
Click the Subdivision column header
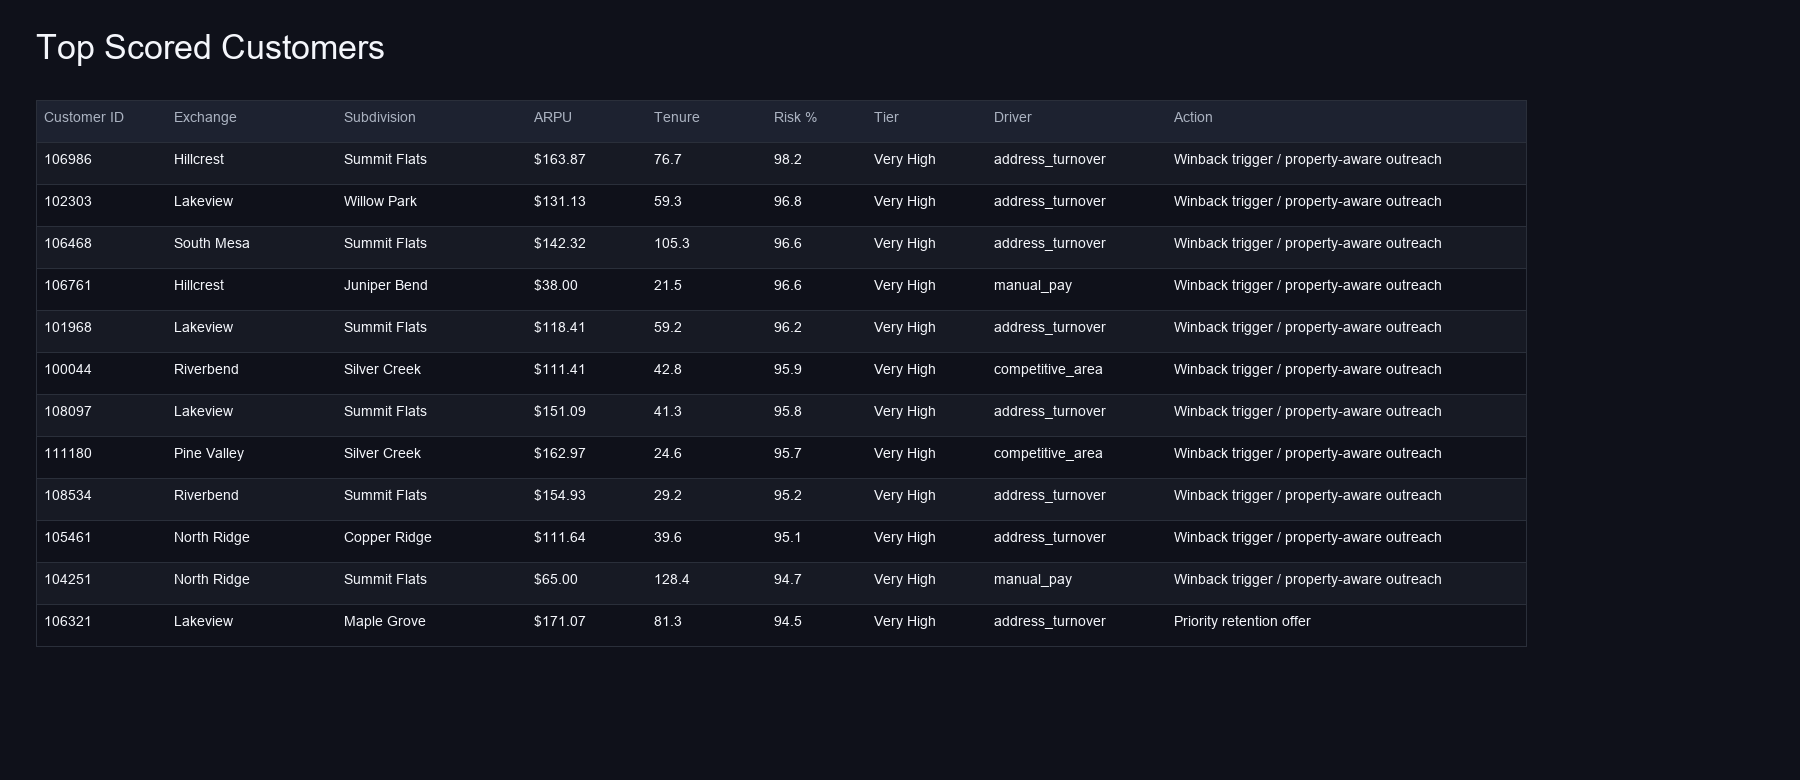tap(379, 117)
